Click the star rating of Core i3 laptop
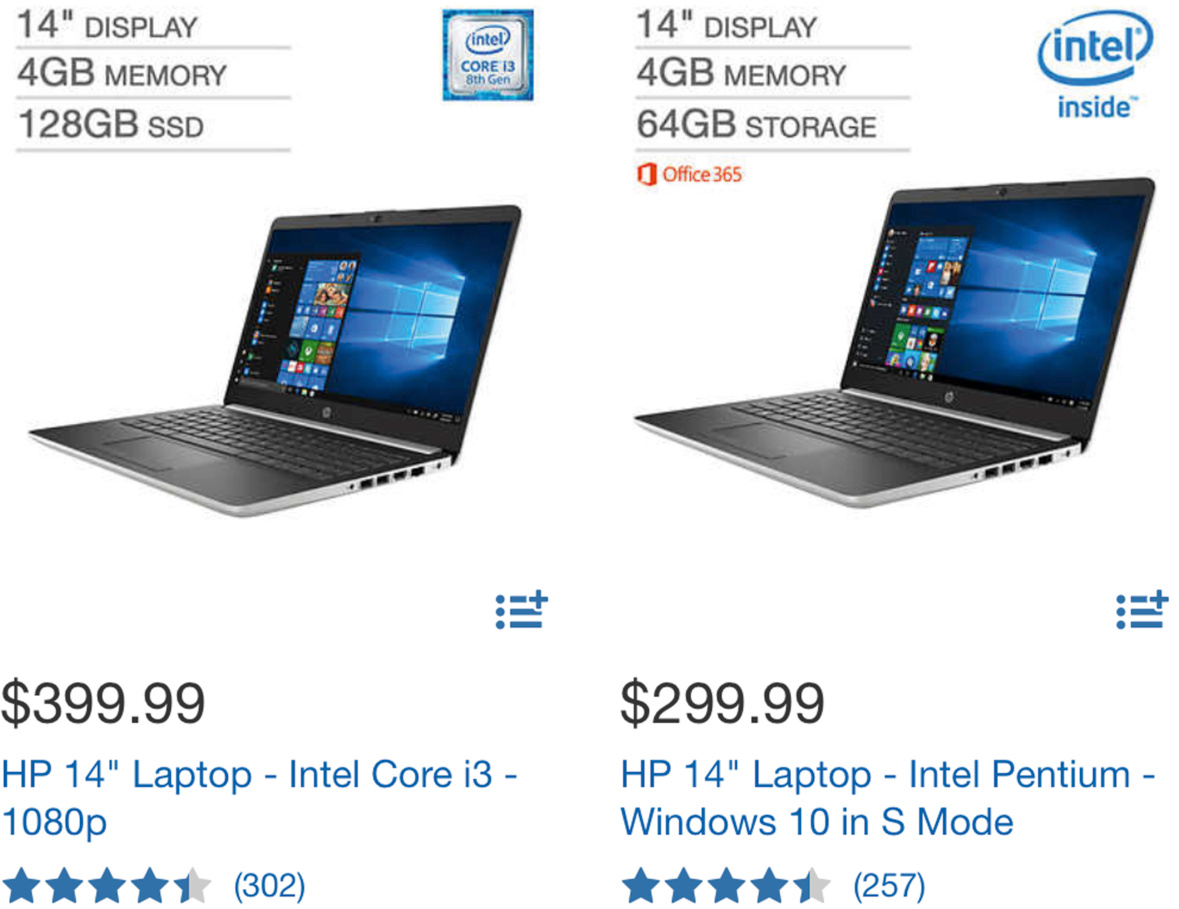 coord(107,886)
